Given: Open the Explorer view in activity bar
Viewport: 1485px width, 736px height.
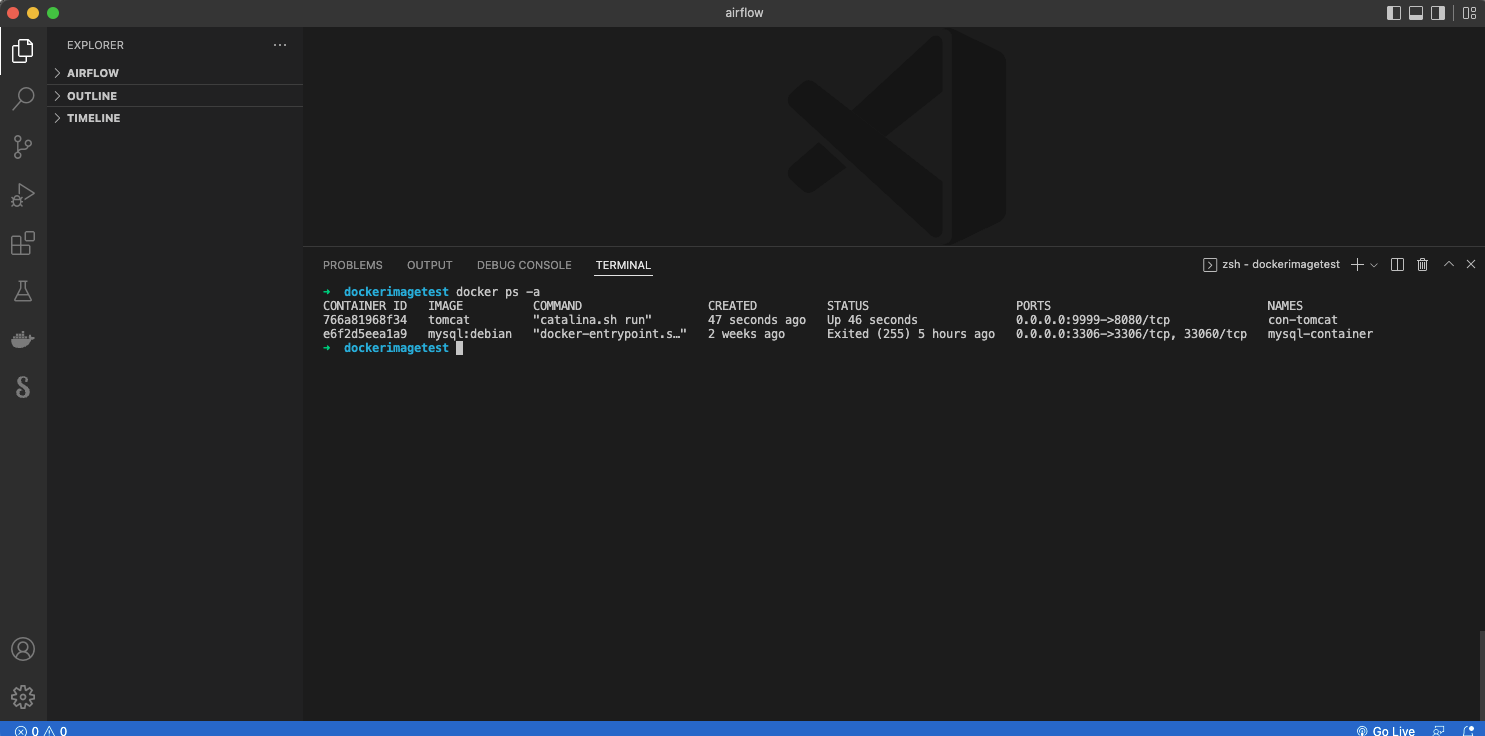Looking at the screenshot, I should [x=23, y=50].
